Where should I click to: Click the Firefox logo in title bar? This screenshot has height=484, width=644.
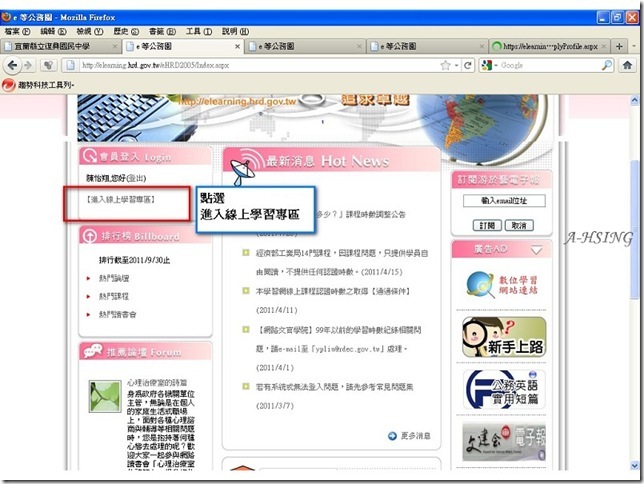point(6,17)
